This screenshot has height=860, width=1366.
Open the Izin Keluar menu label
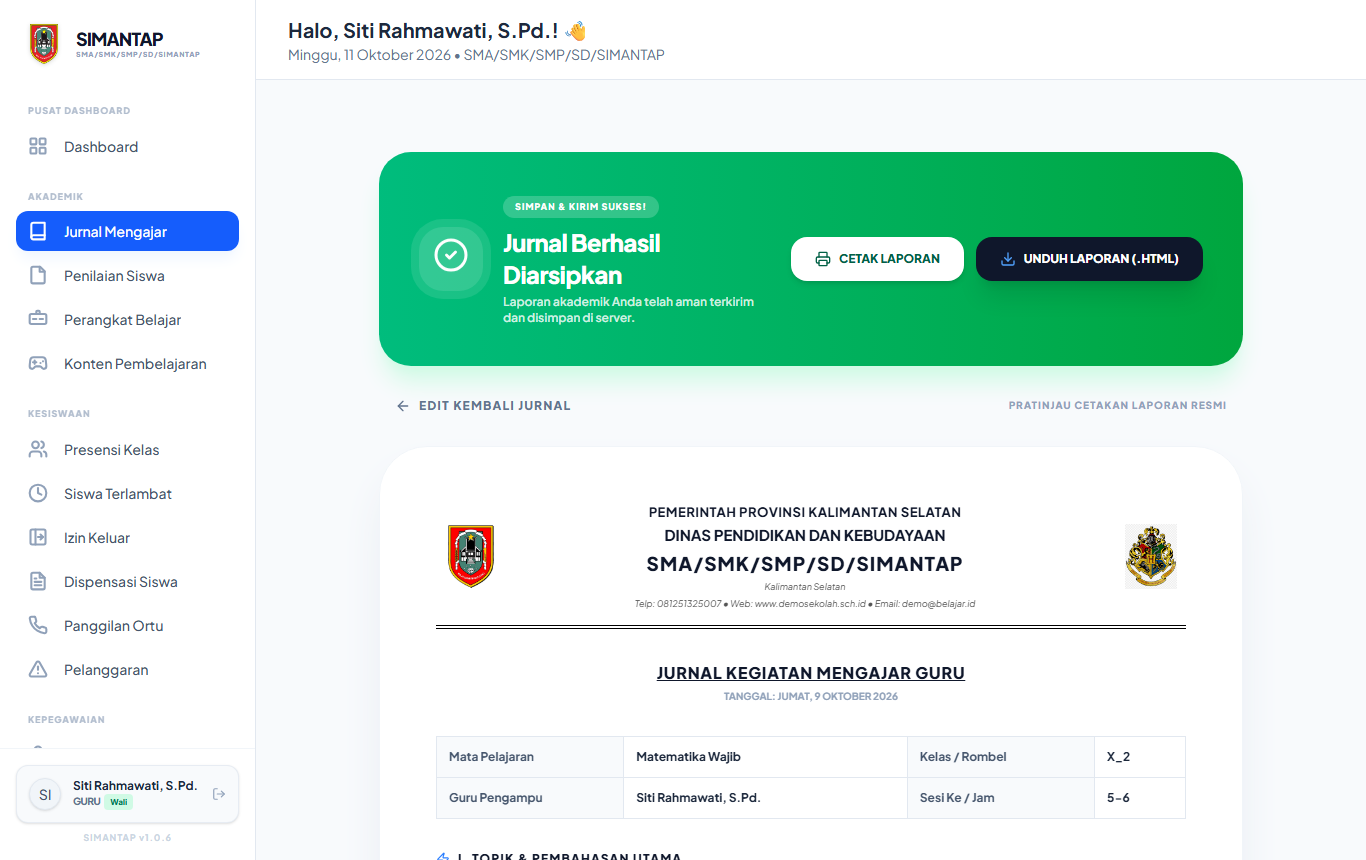coord(97,537)
